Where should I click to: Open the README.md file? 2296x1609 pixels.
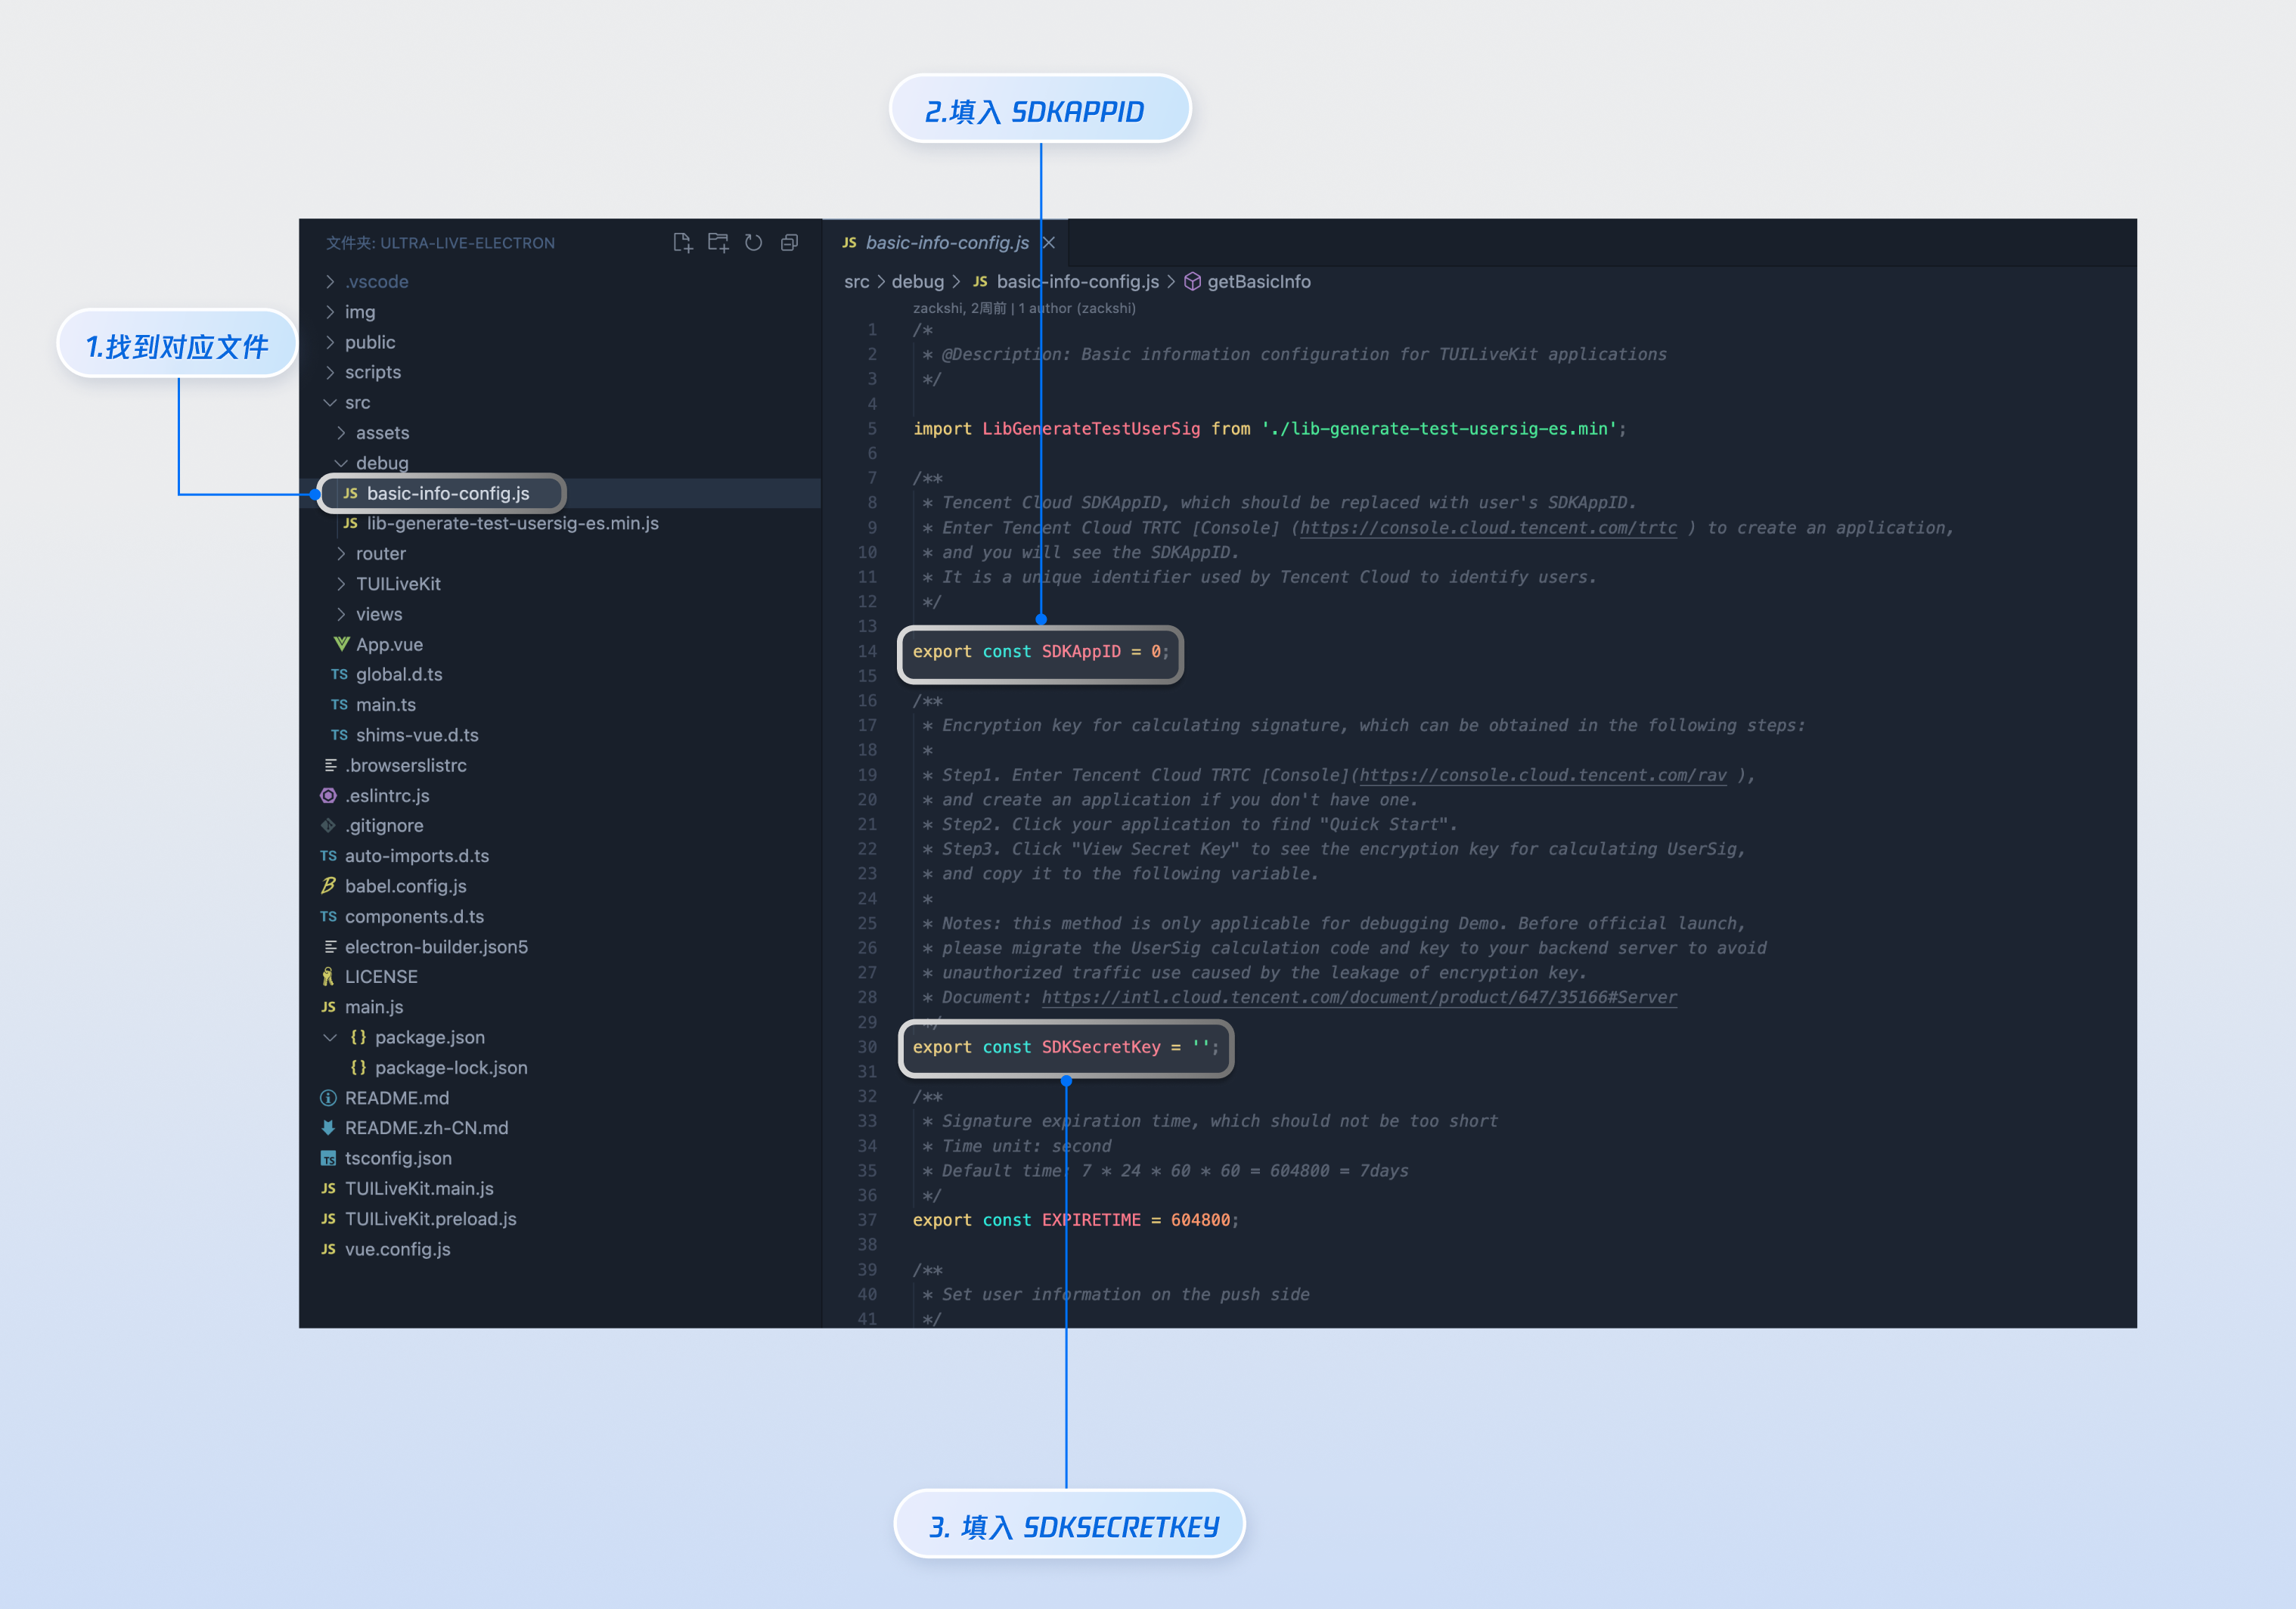point(396,1098)
